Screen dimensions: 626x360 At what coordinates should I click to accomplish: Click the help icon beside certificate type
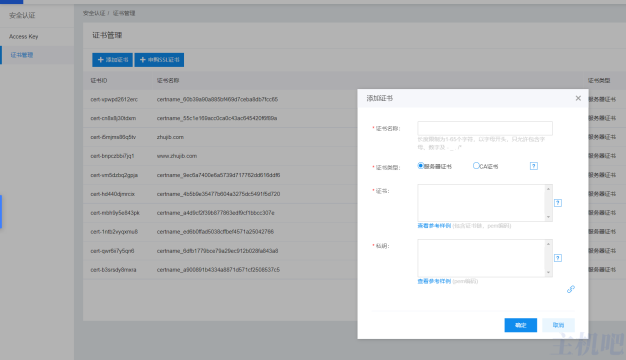[534, 166]
